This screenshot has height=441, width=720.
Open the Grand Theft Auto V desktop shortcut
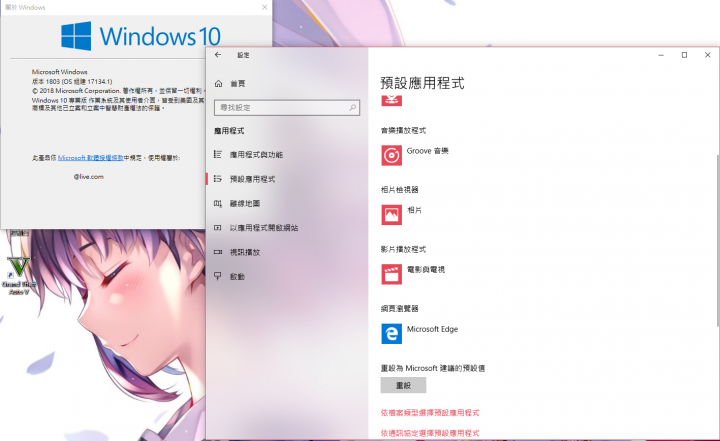click(x=18, y=275)
